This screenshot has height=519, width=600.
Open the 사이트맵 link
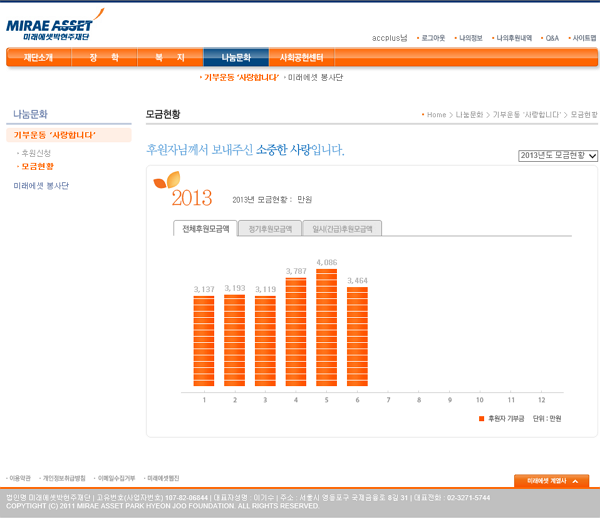click(x=584, y=38)
